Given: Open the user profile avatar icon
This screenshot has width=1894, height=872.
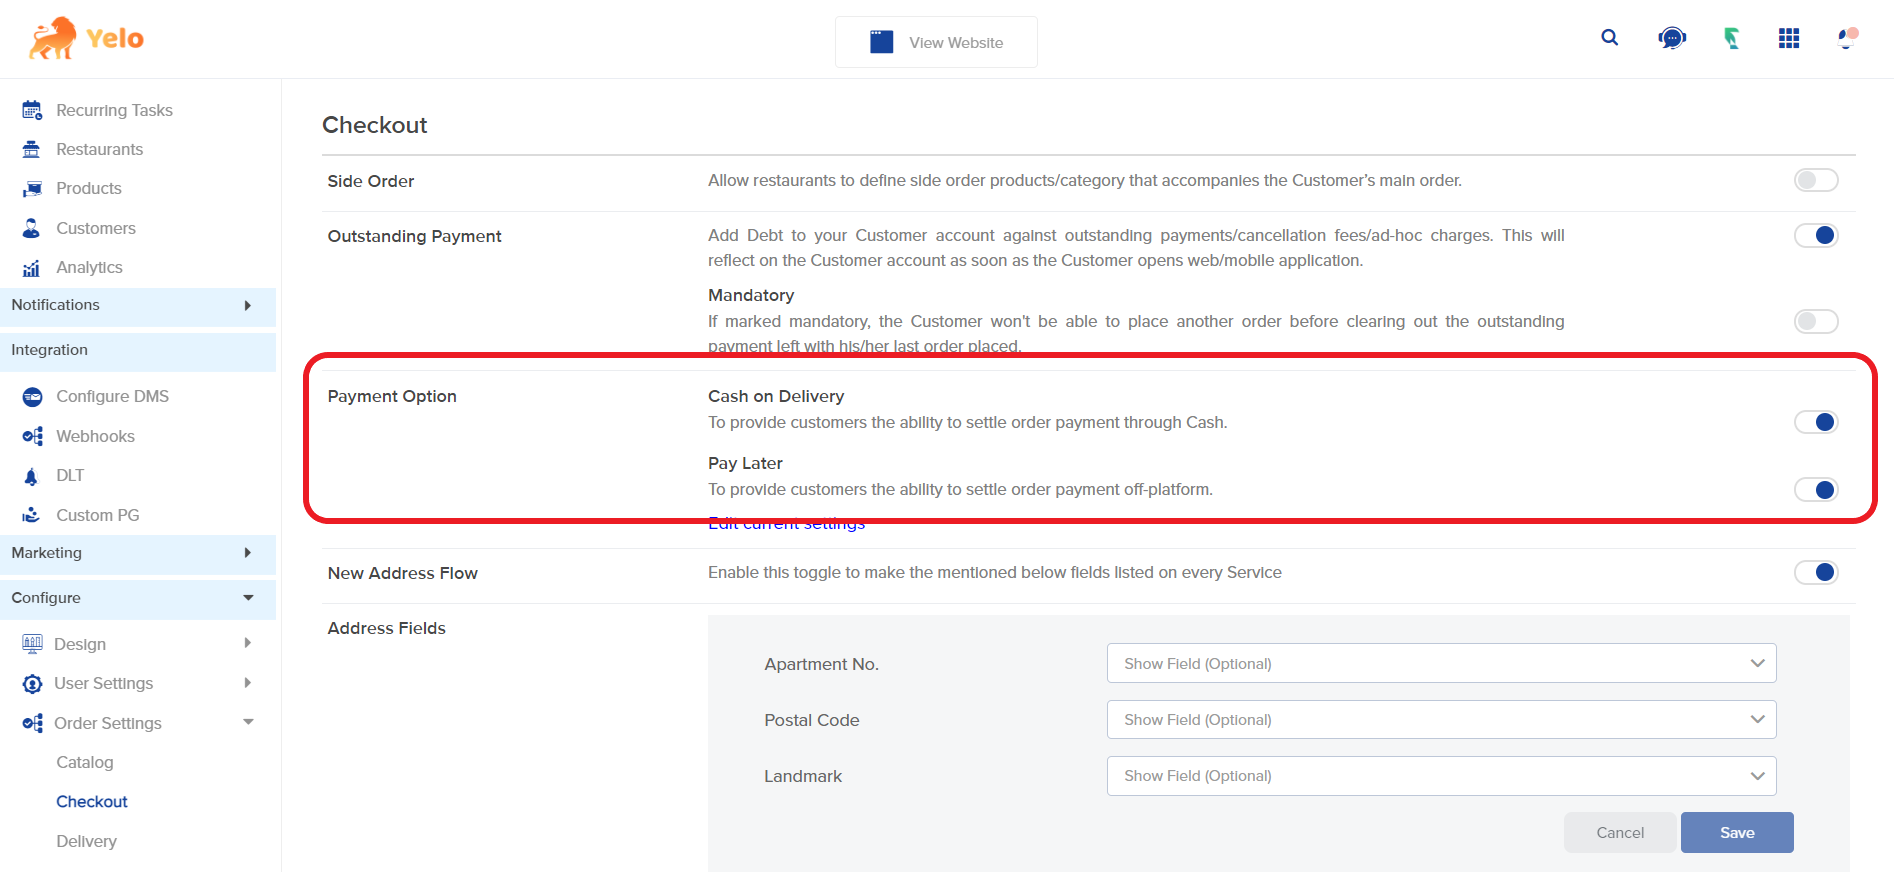Looking at the screenshot, I should pyautogui.click(x=1847, y=38).
